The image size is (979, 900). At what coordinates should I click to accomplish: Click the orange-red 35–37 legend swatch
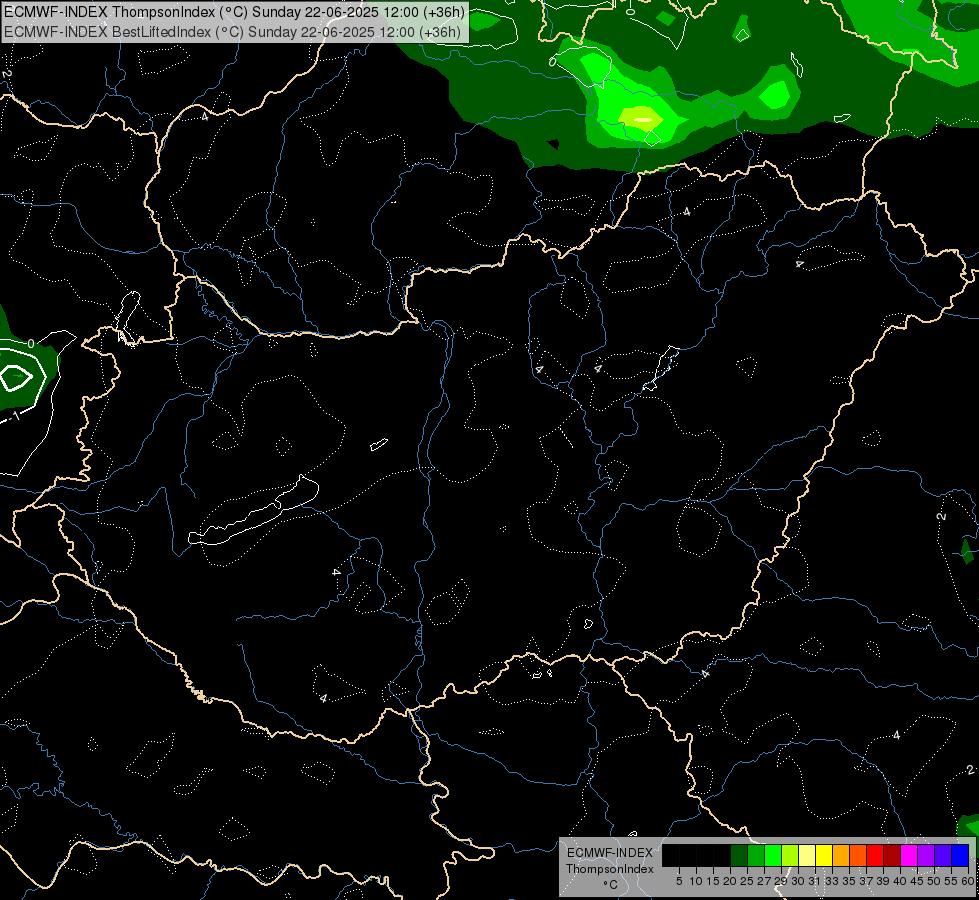[x=858, y=855]
